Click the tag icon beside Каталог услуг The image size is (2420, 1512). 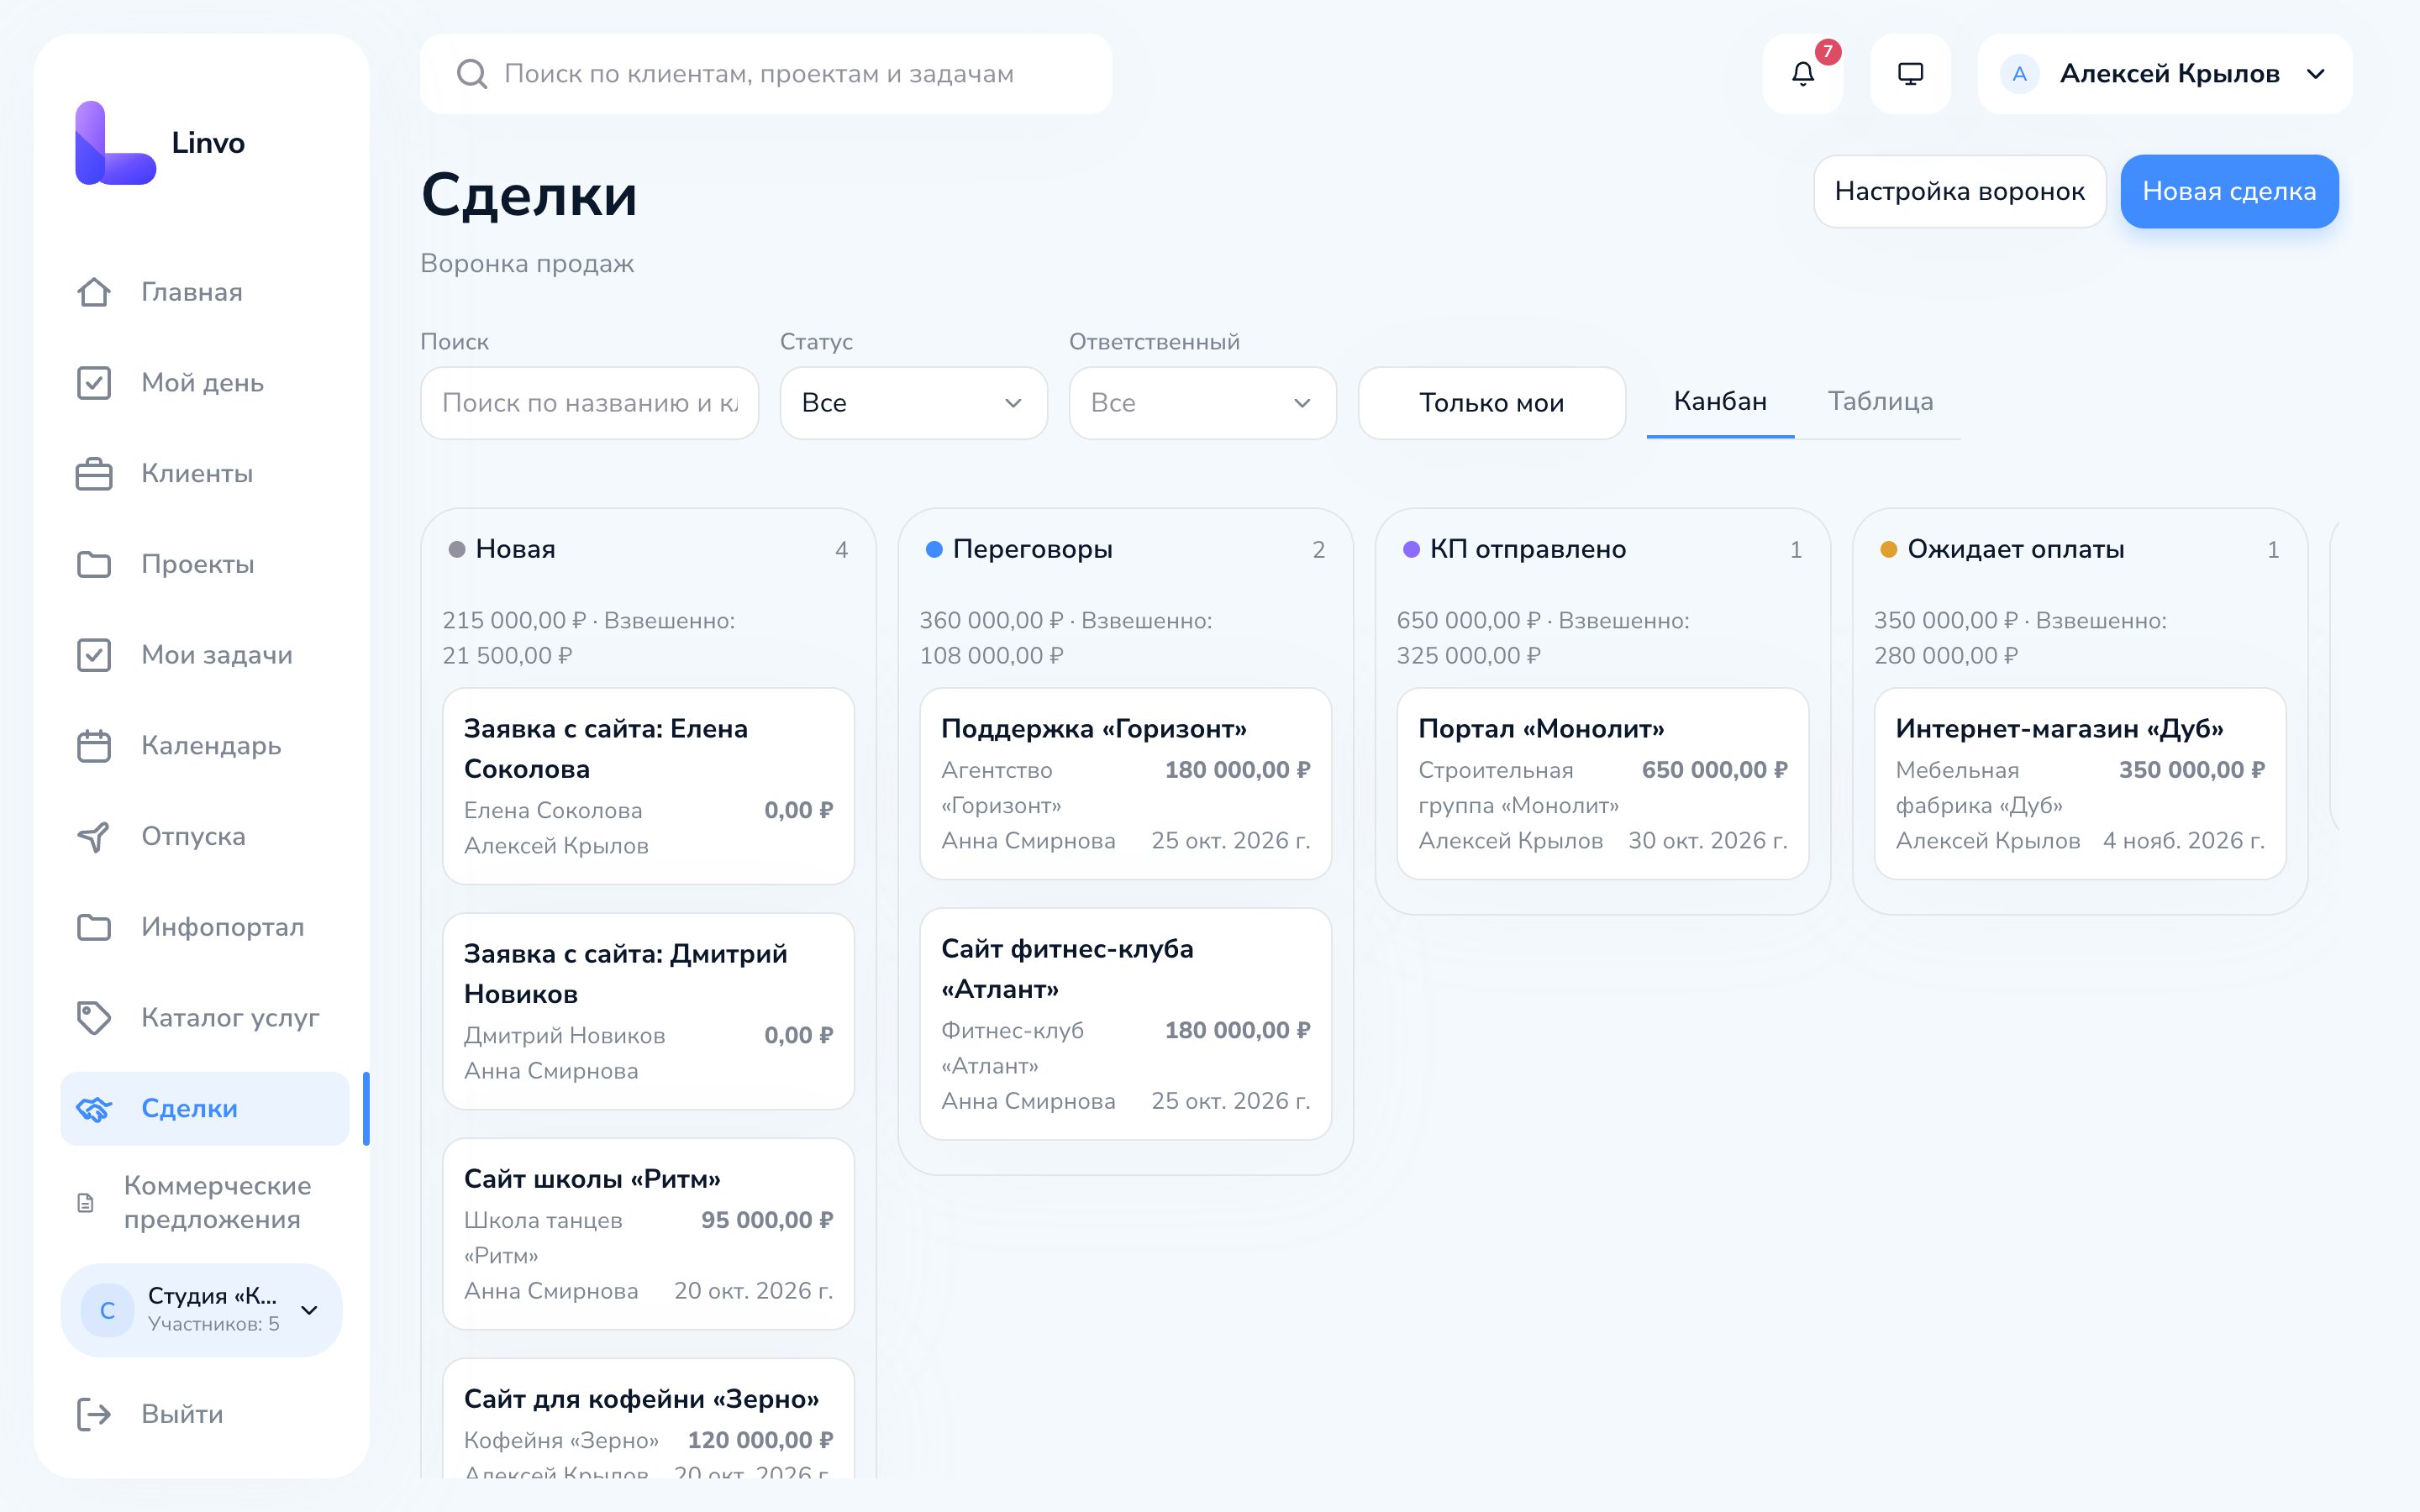[94, 1018]
